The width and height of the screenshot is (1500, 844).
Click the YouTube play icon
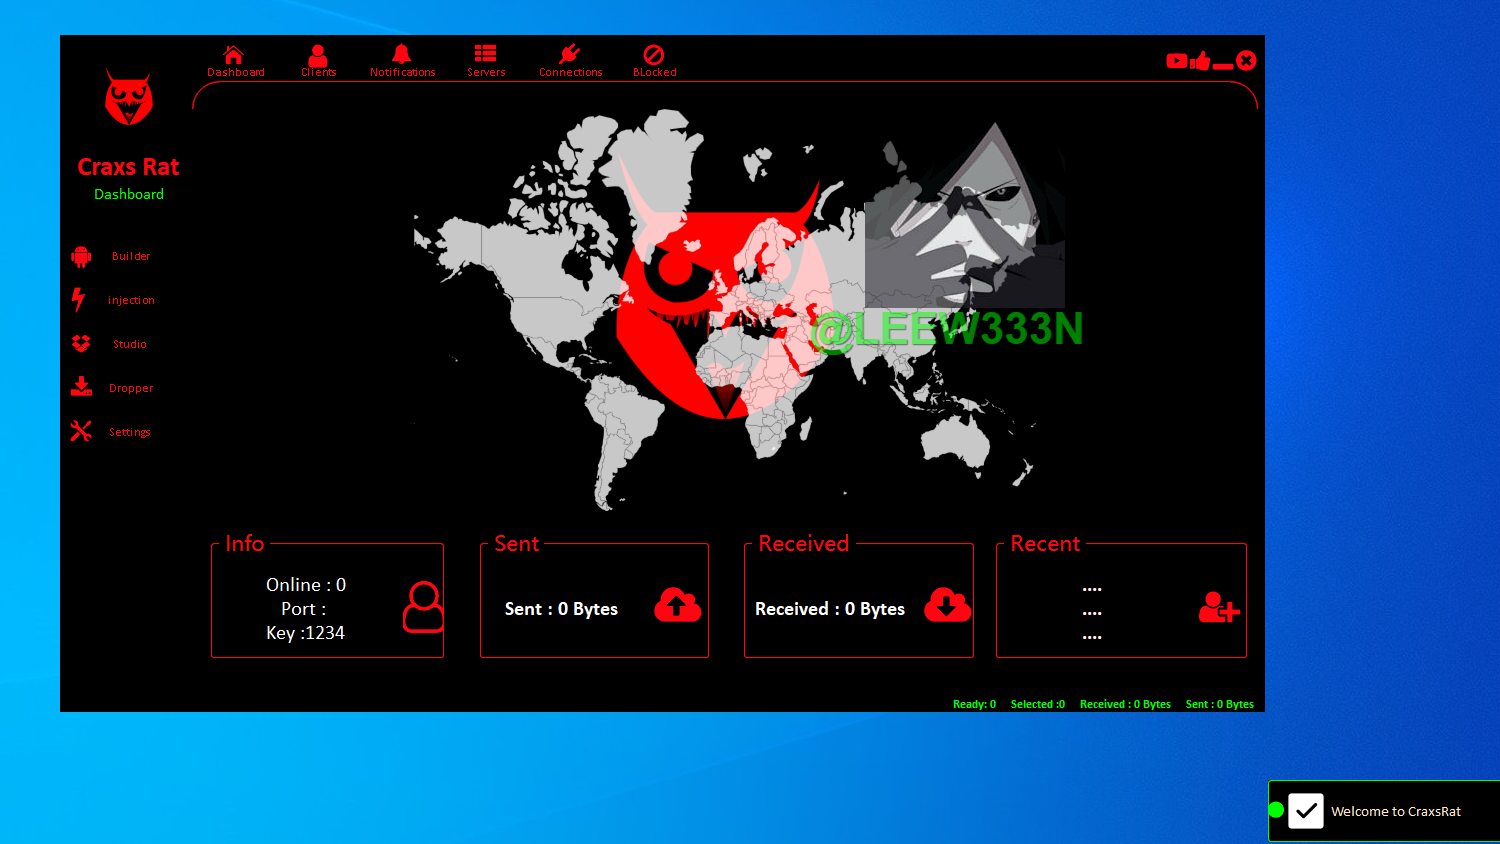pyautogui.click(x=1176, y=61)
